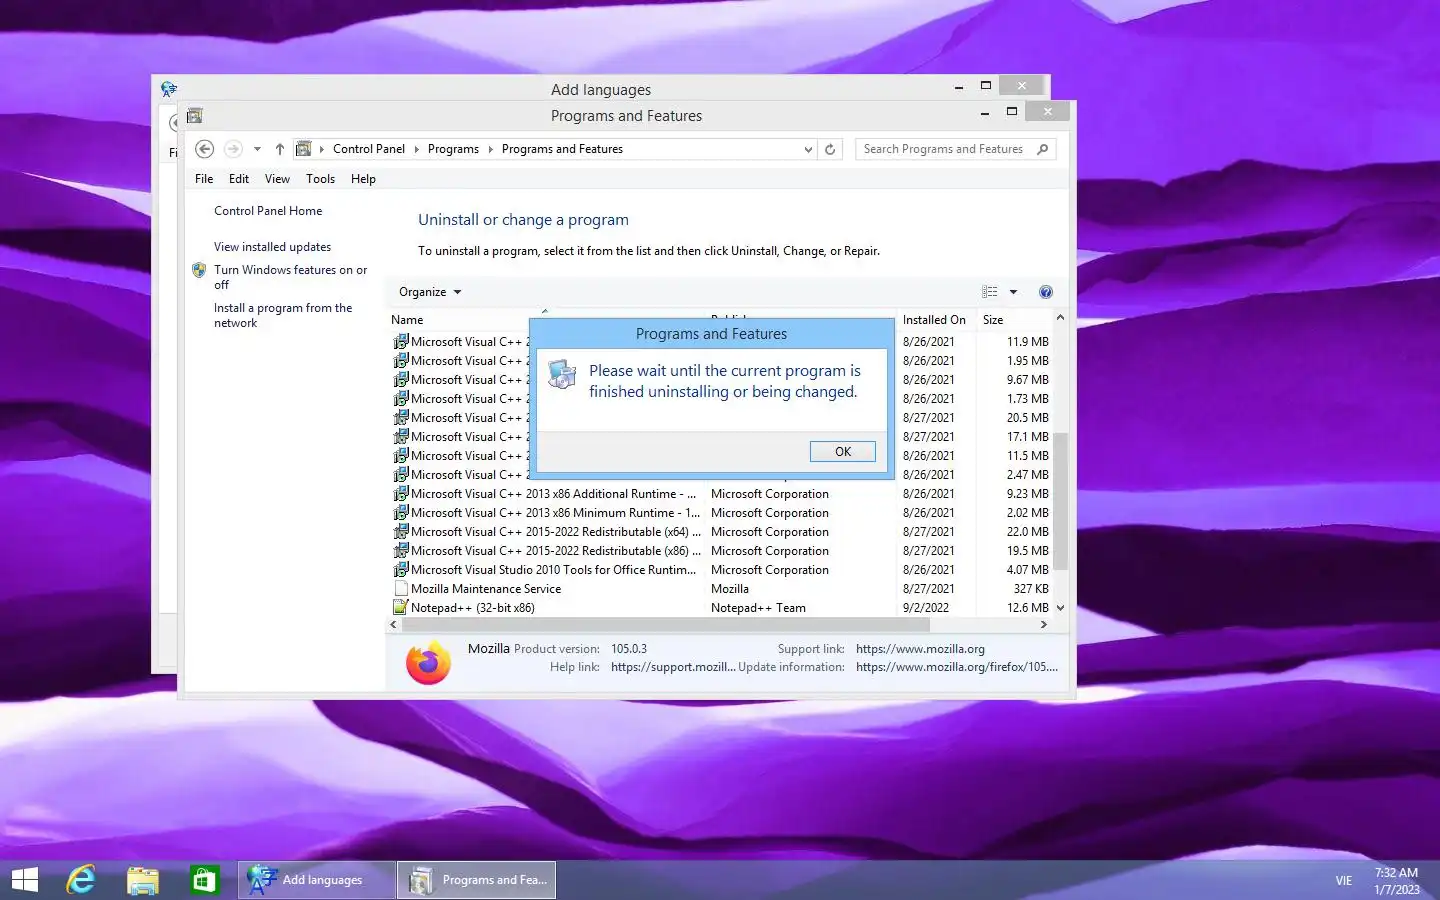The width and height of the screenshot is (1440, 900).
Task: Select Control Panel in the breadcrumb
Action: pyautogui.click(x=369, y=149)
